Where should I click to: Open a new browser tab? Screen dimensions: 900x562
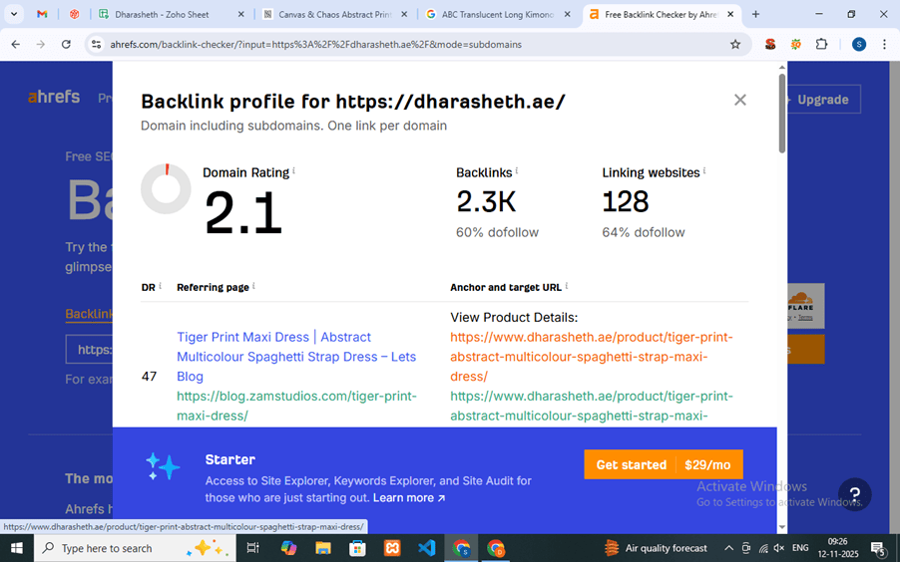pos(755,14)
